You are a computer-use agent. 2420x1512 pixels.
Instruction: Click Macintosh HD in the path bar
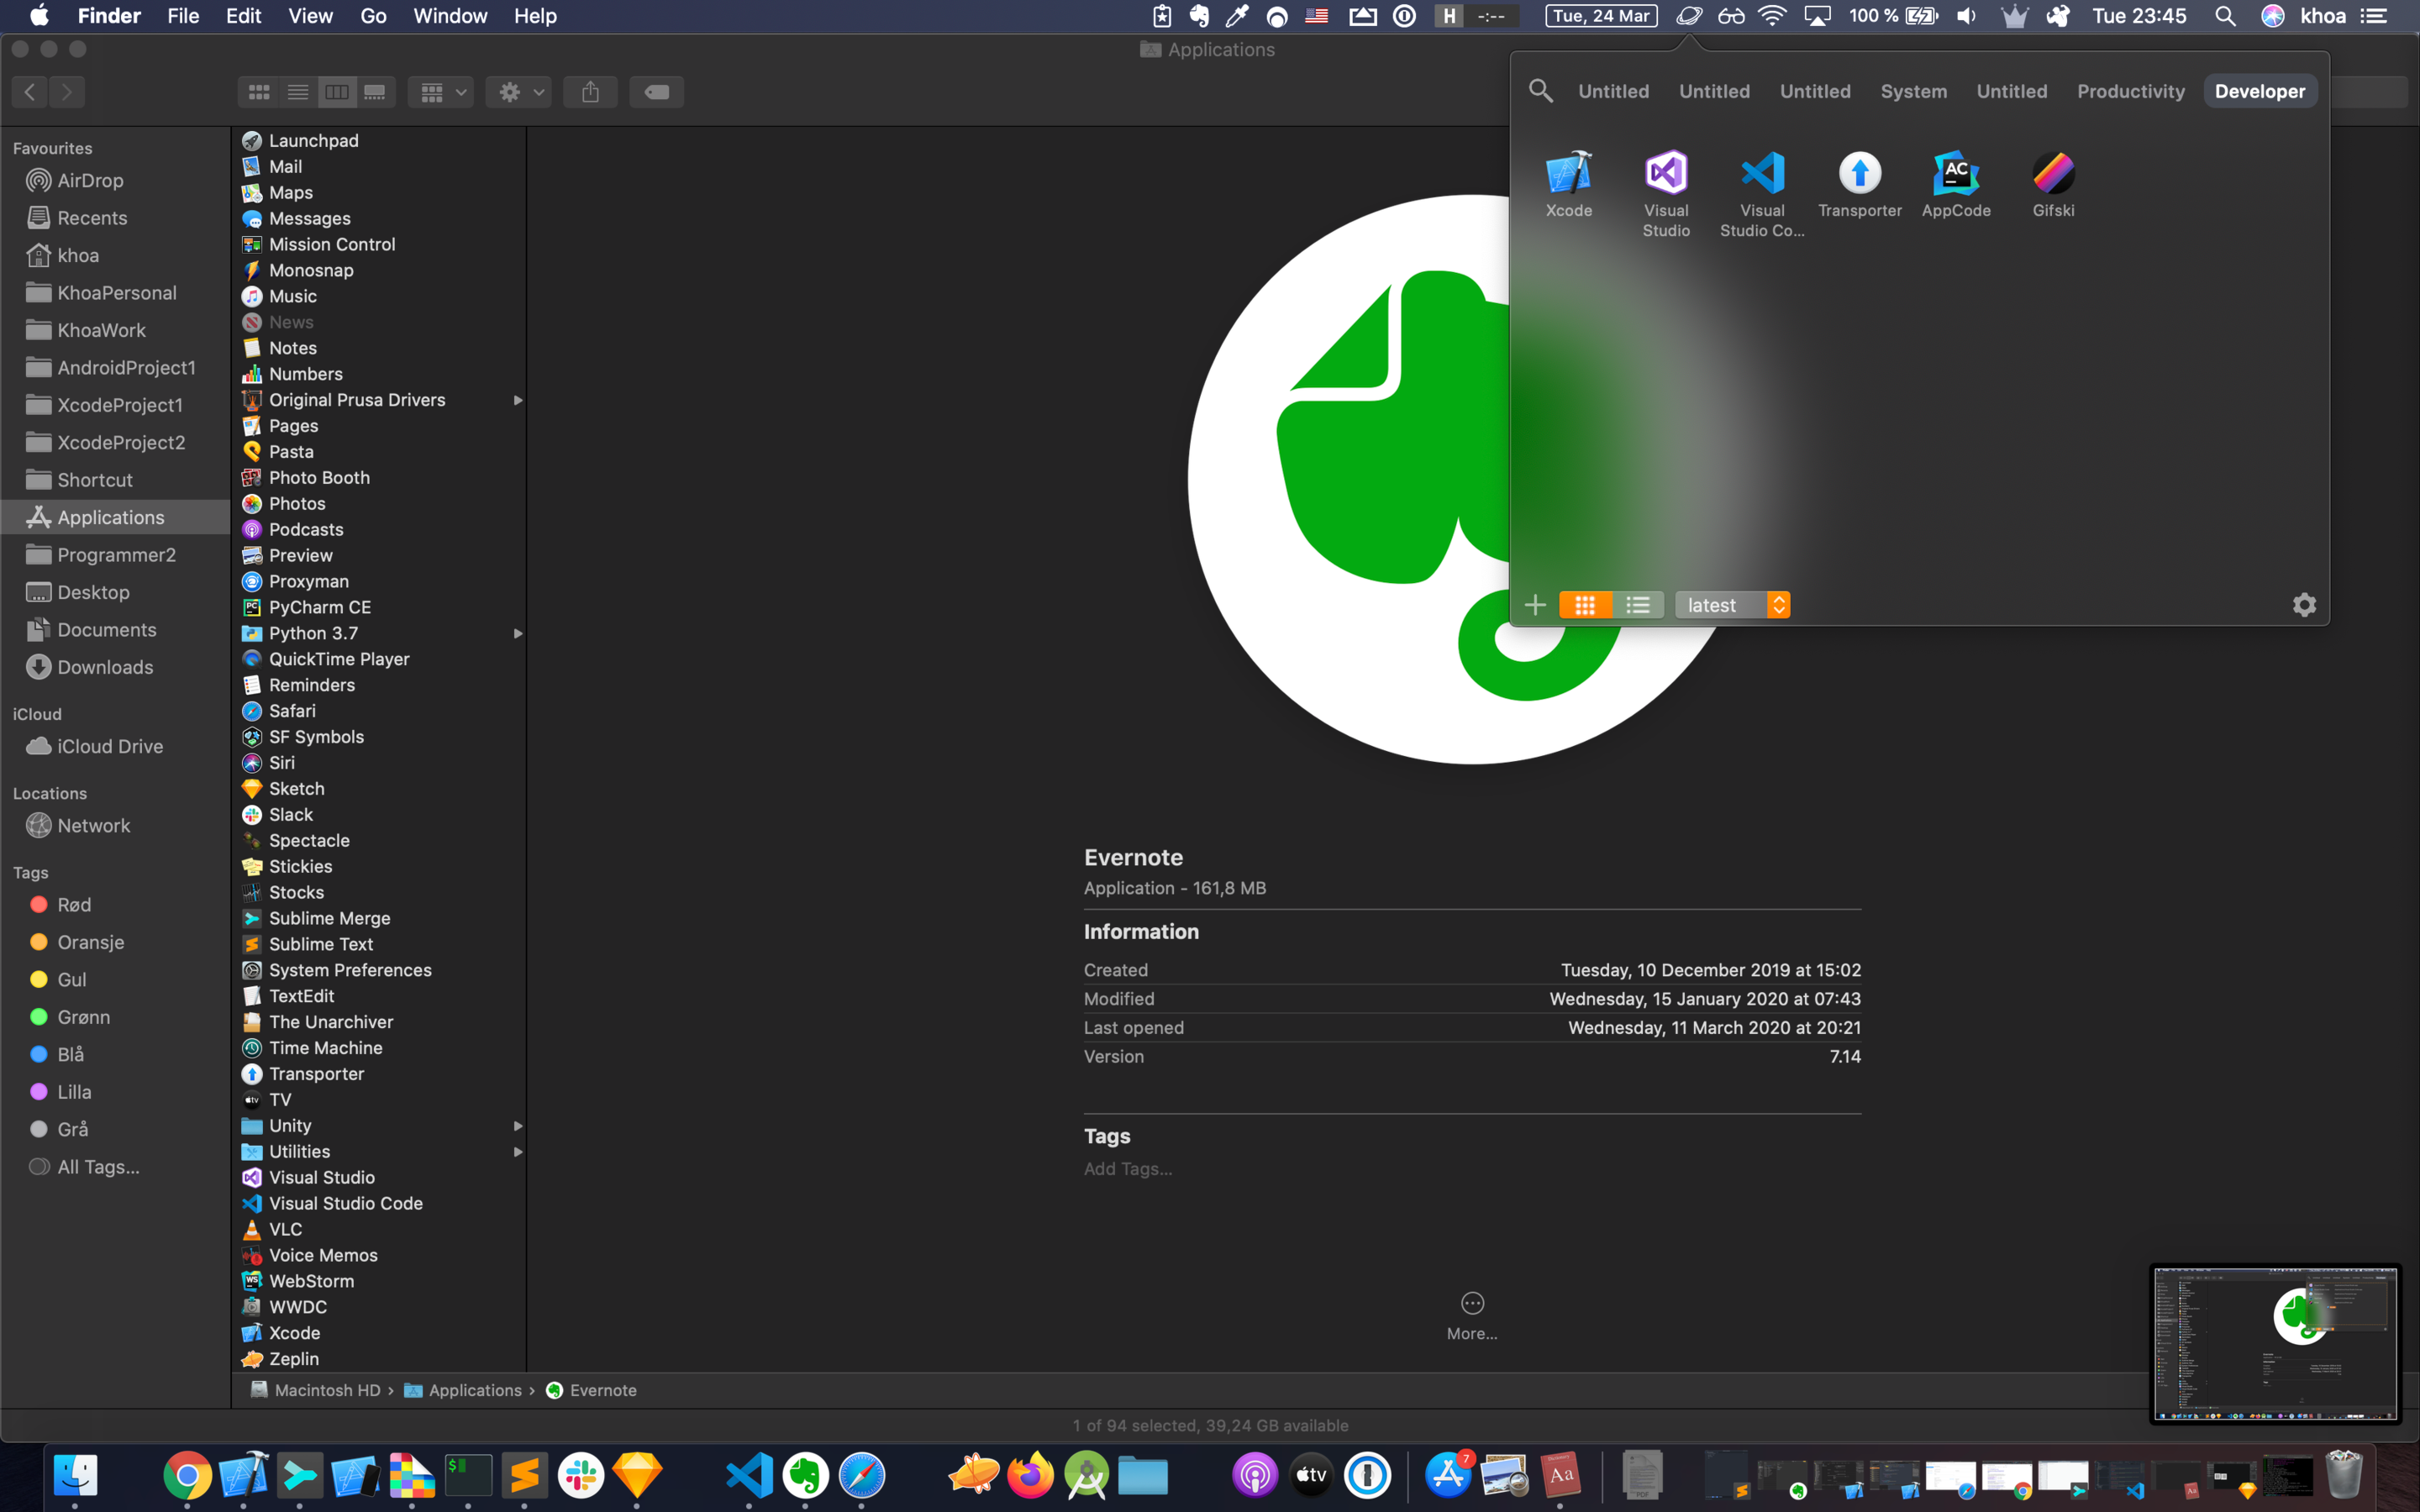click(x=315, y=1390)
